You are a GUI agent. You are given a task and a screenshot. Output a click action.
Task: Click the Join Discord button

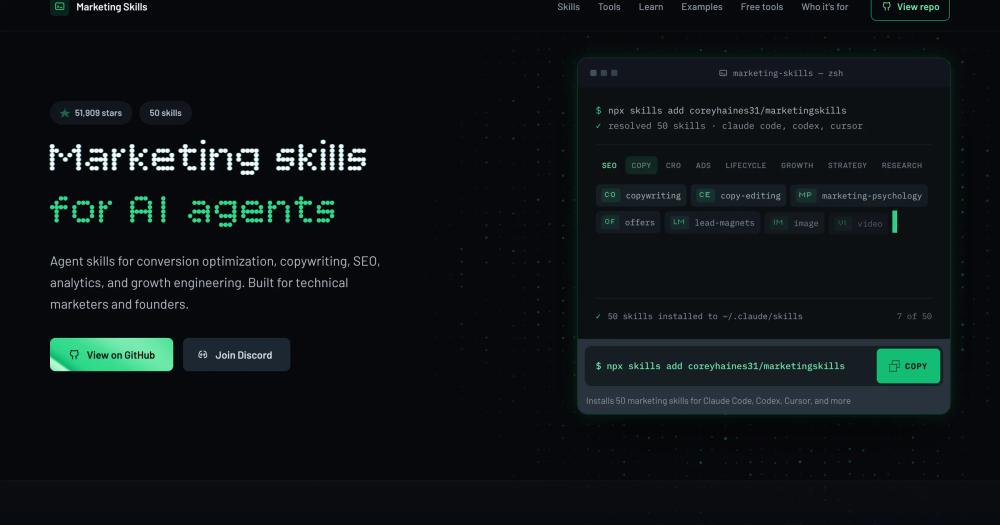237,355
